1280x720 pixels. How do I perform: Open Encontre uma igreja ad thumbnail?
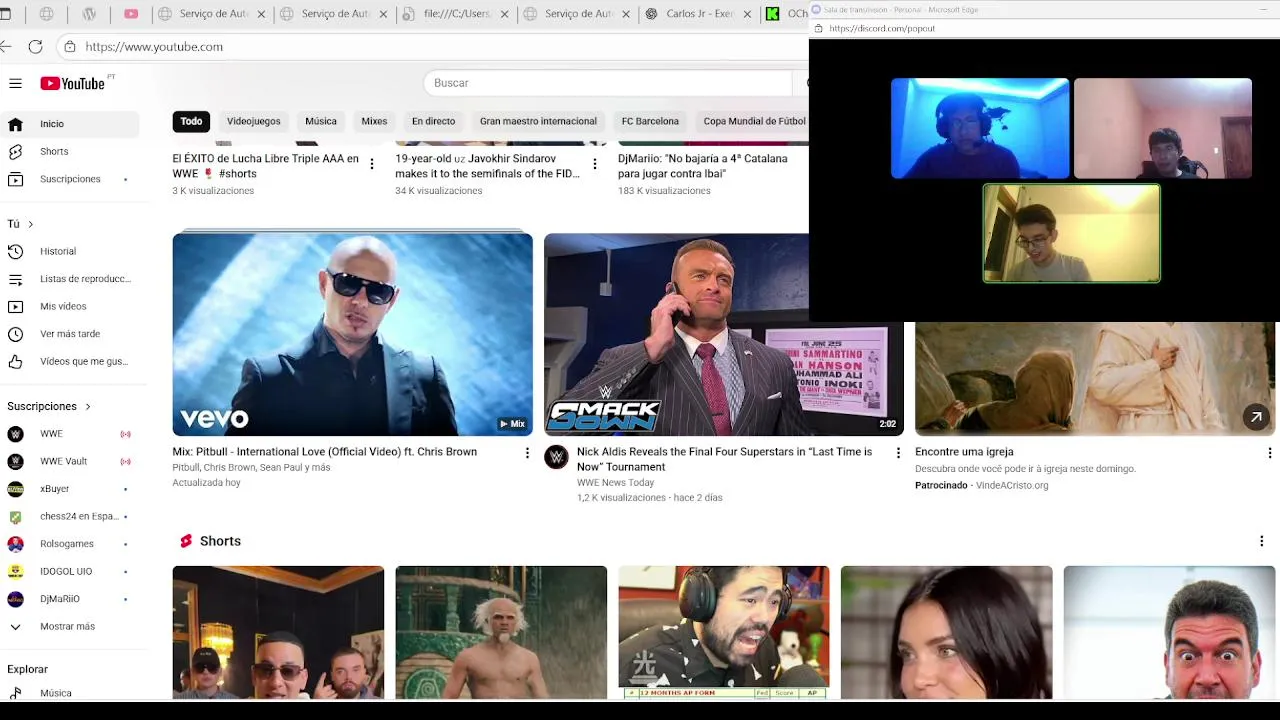(x=1095, y=378)
